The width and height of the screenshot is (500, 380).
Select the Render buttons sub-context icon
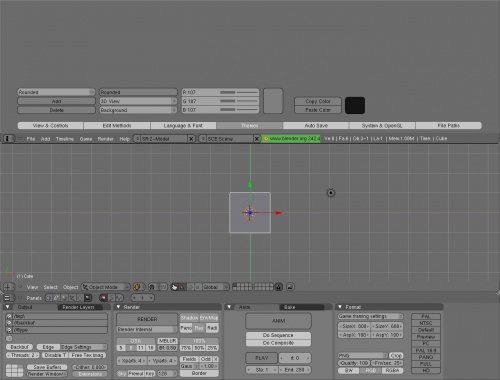click(104, 298)
